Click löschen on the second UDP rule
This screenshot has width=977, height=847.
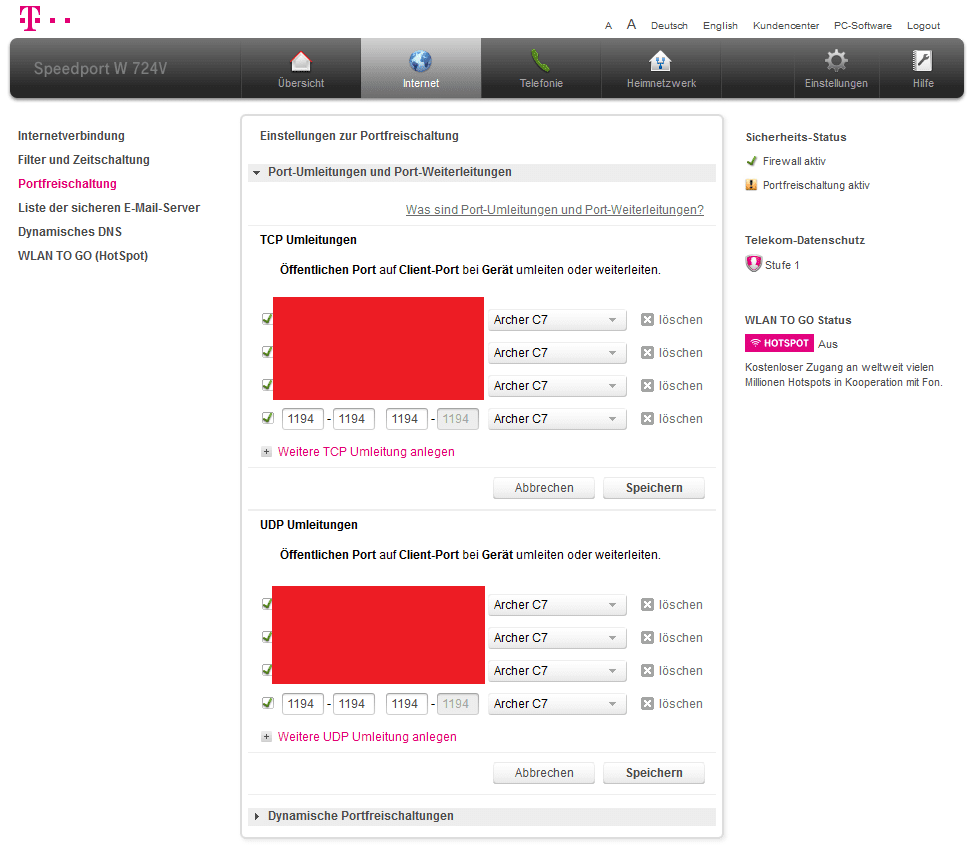pyautogui.click(x=672, y=638)
